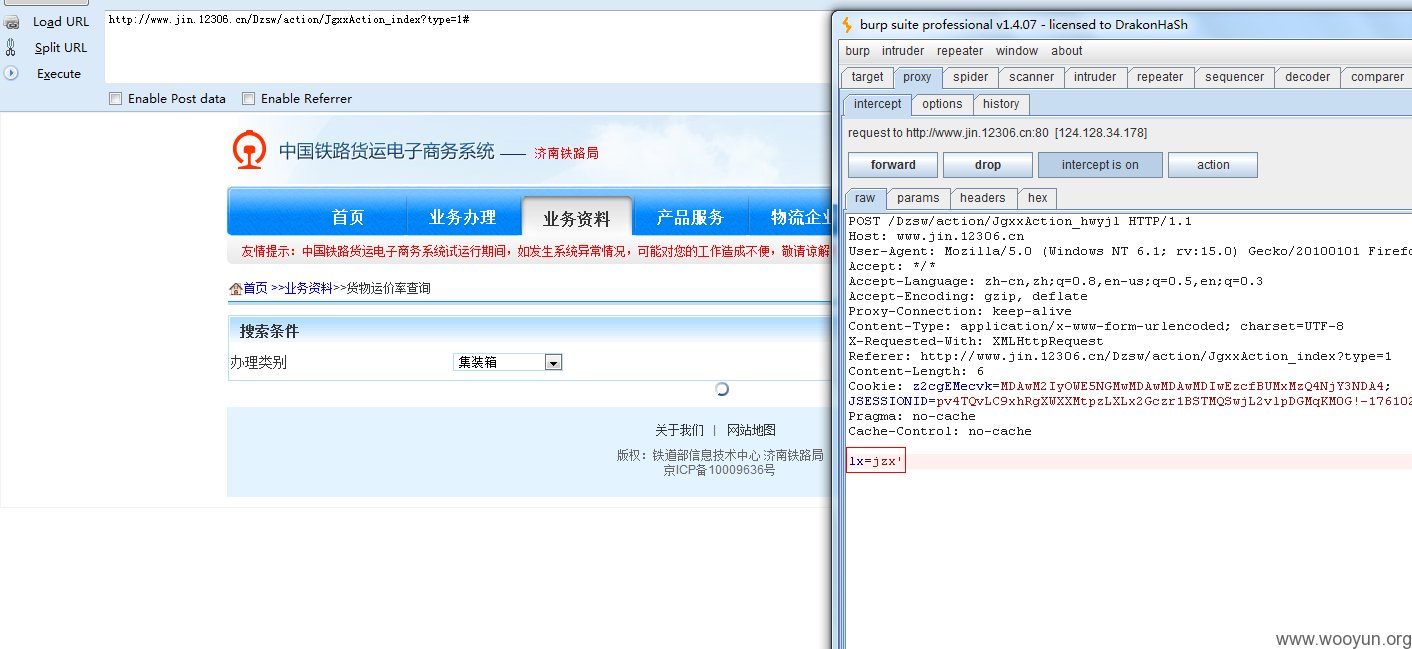Viewport: 1412px width, 649px height.
Task: Click the 搜索条件 panel header
Action: (269, 331)
